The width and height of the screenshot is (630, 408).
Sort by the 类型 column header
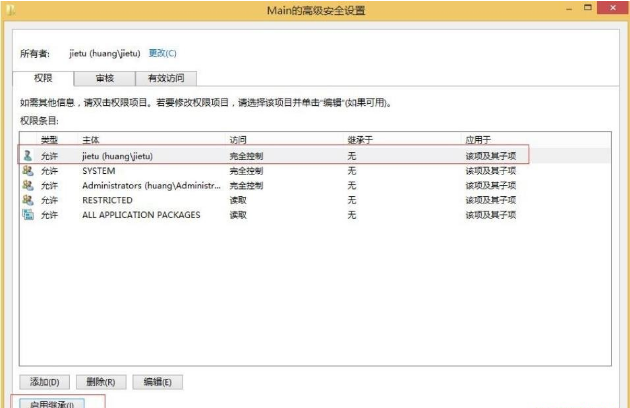coord(49,140)
